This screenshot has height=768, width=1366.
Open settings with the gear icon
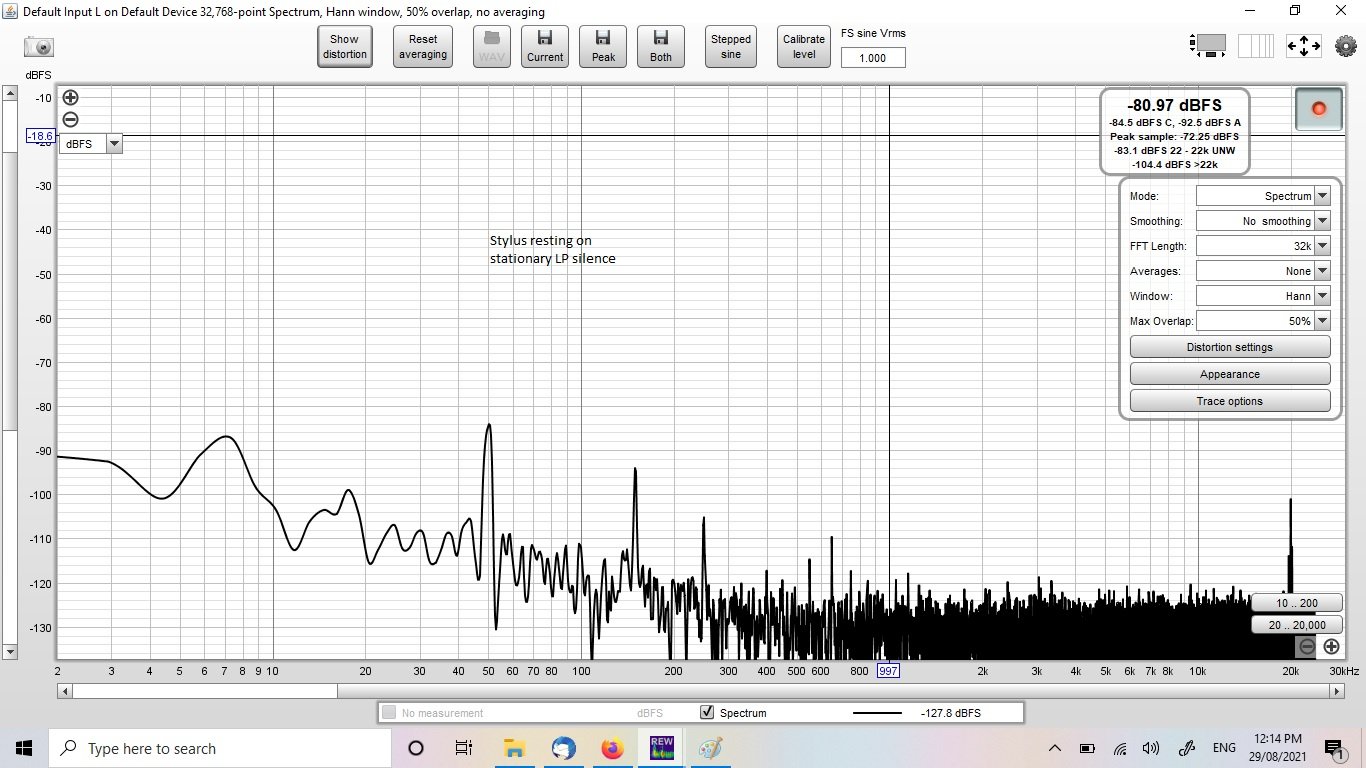point(1346,46)
